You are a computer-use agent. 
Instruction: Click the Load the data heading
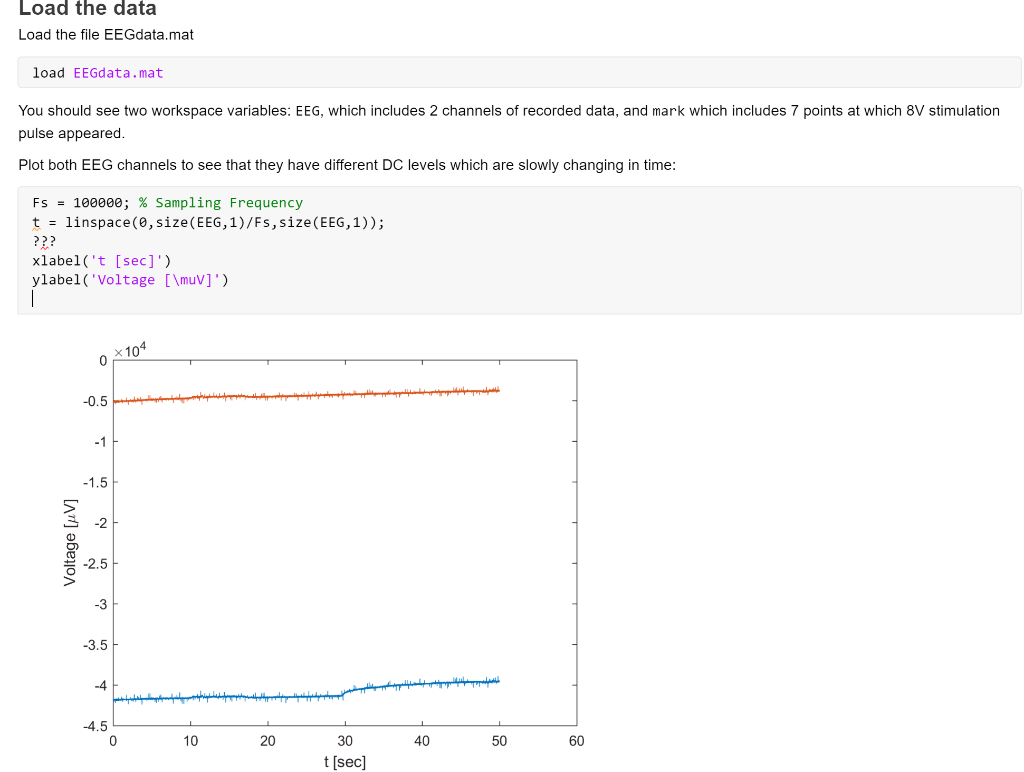coord(87,10)
